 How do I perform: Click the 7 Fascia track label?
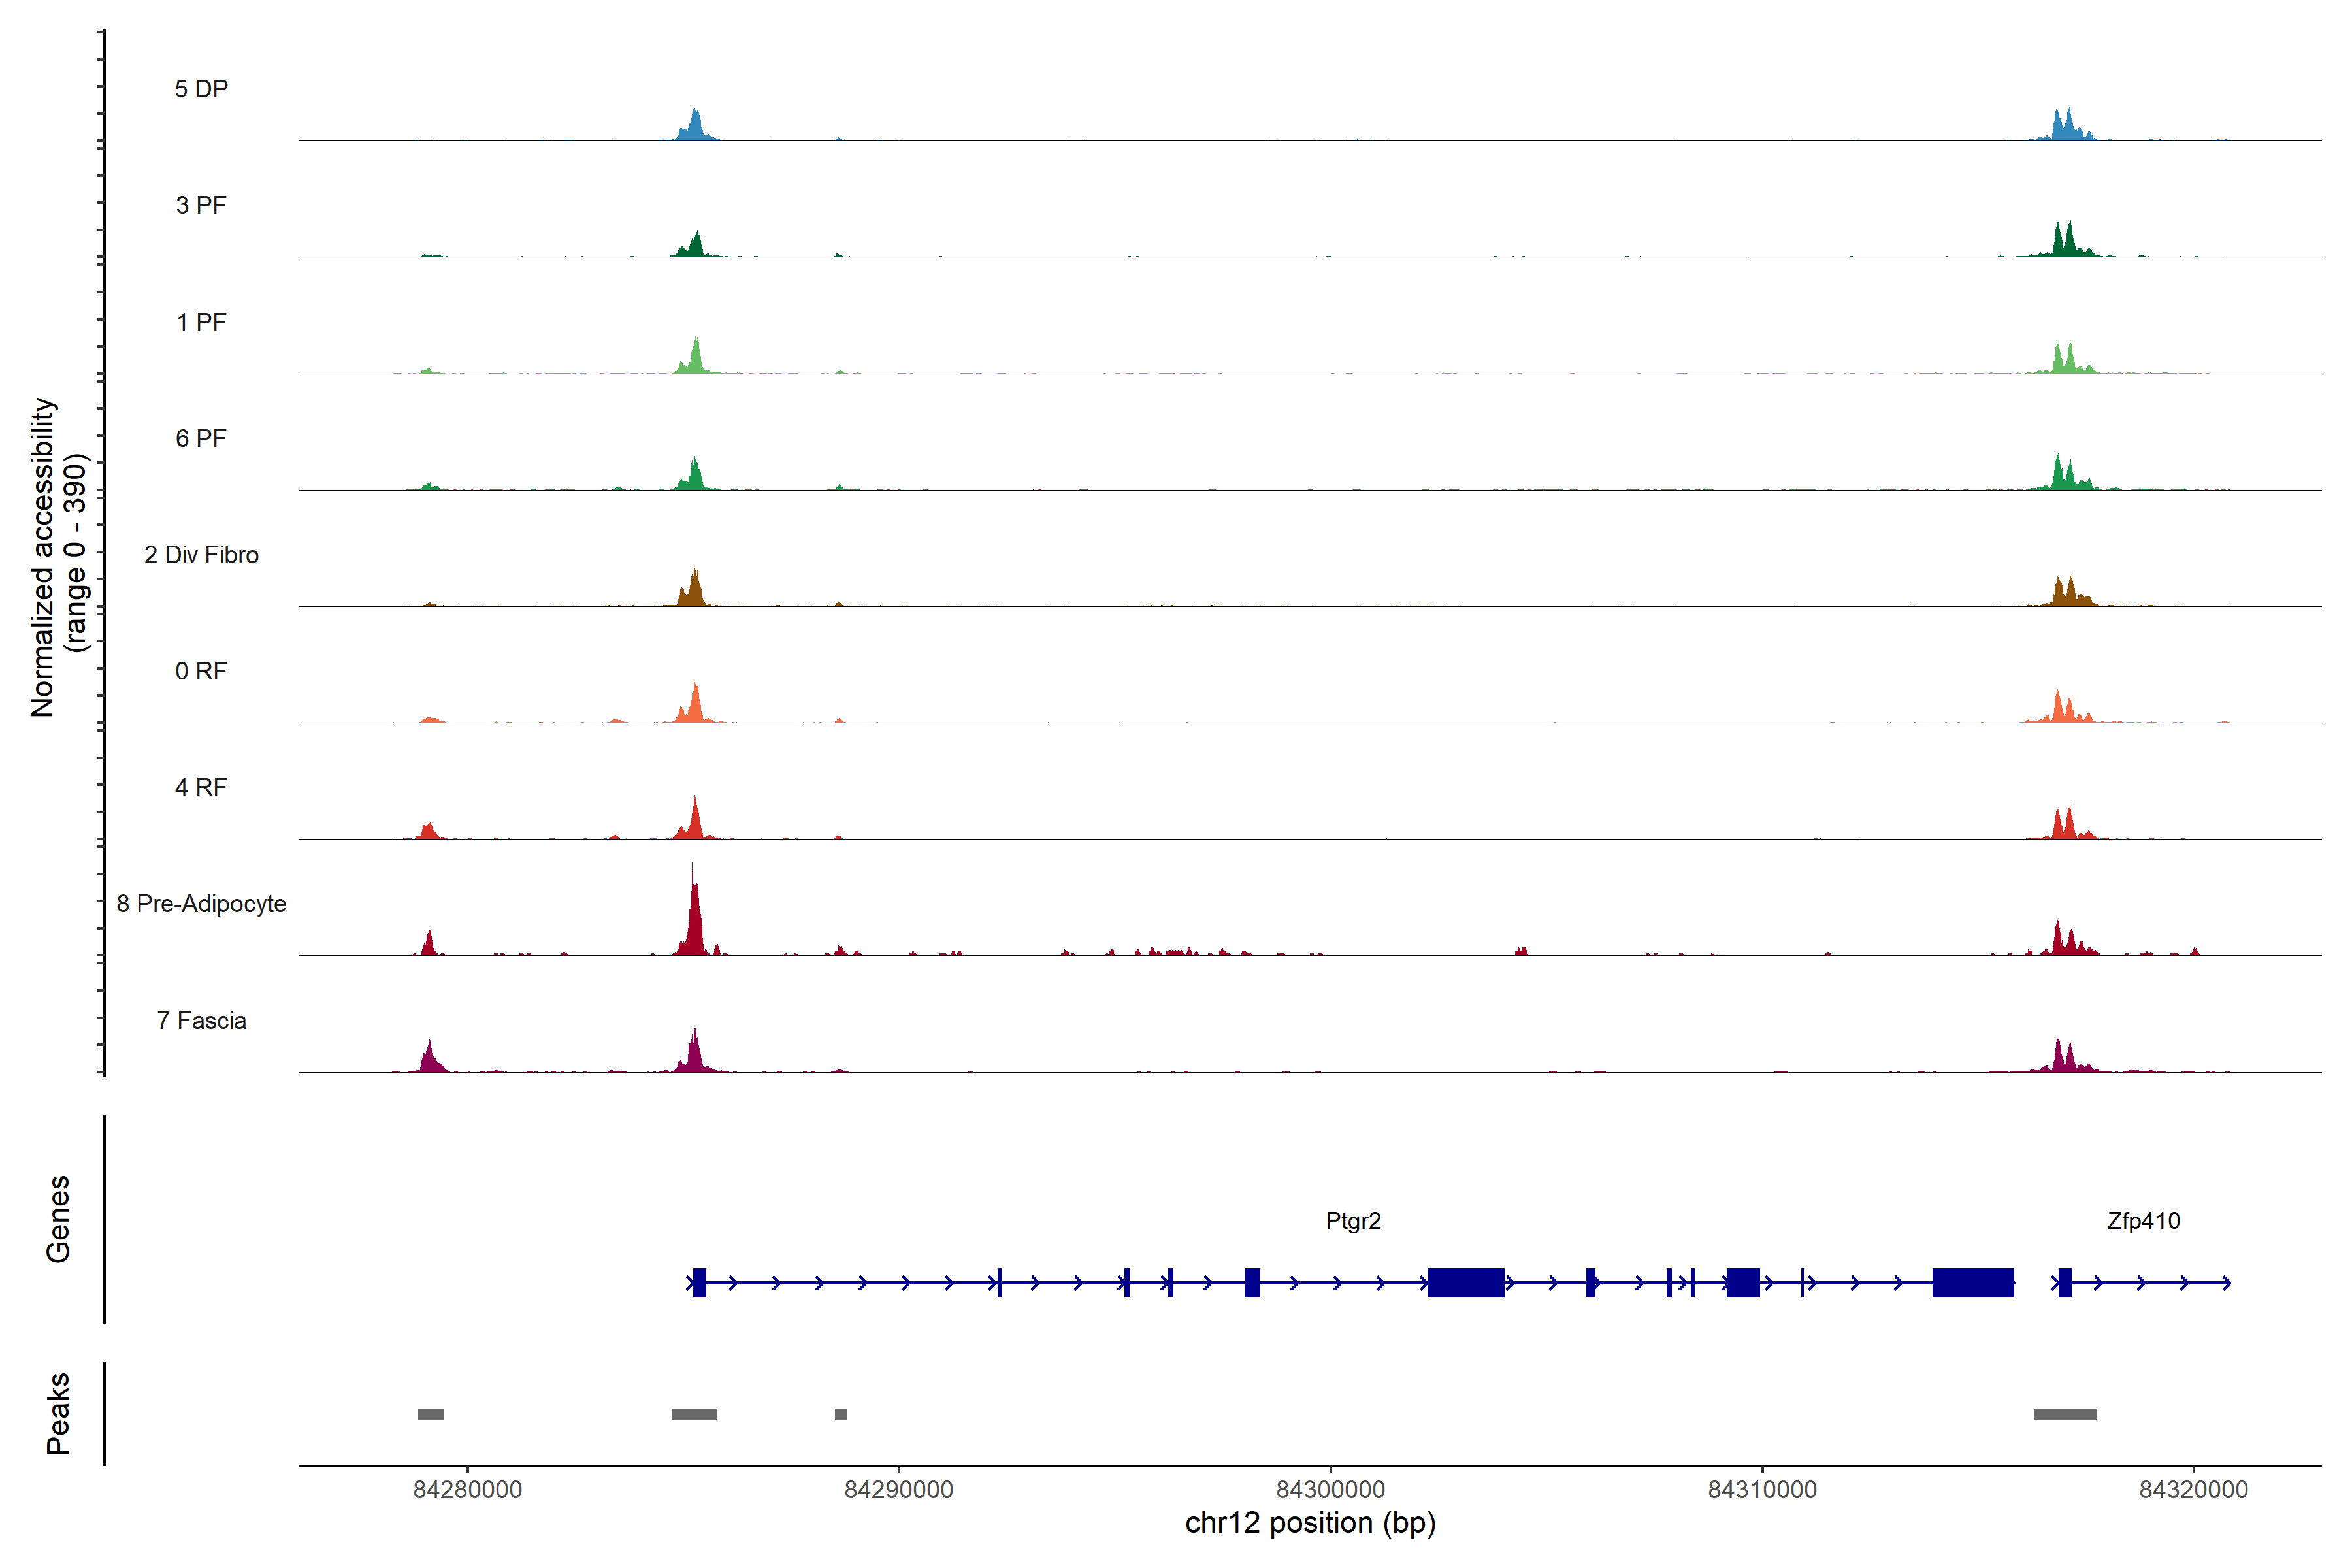[201, 1020]
